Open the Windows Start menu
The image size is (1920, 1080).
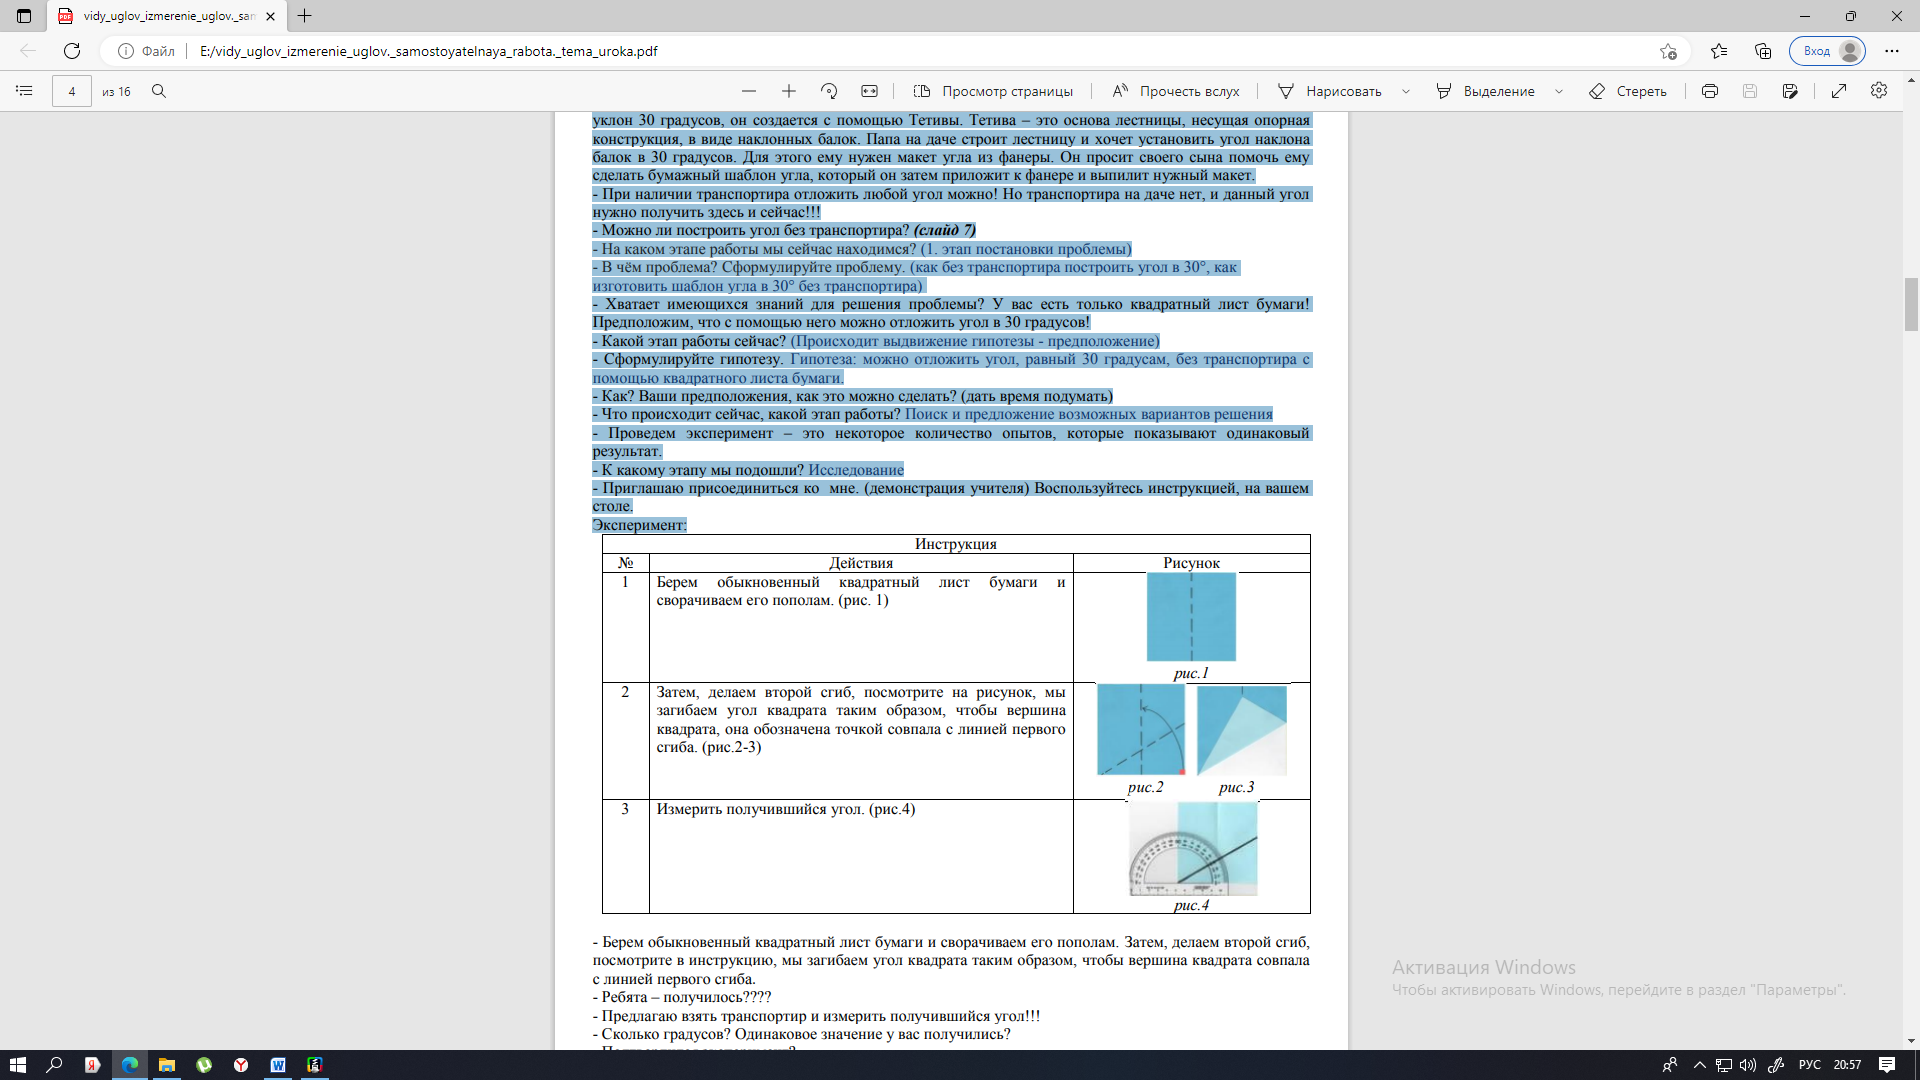pos(17,1065)
